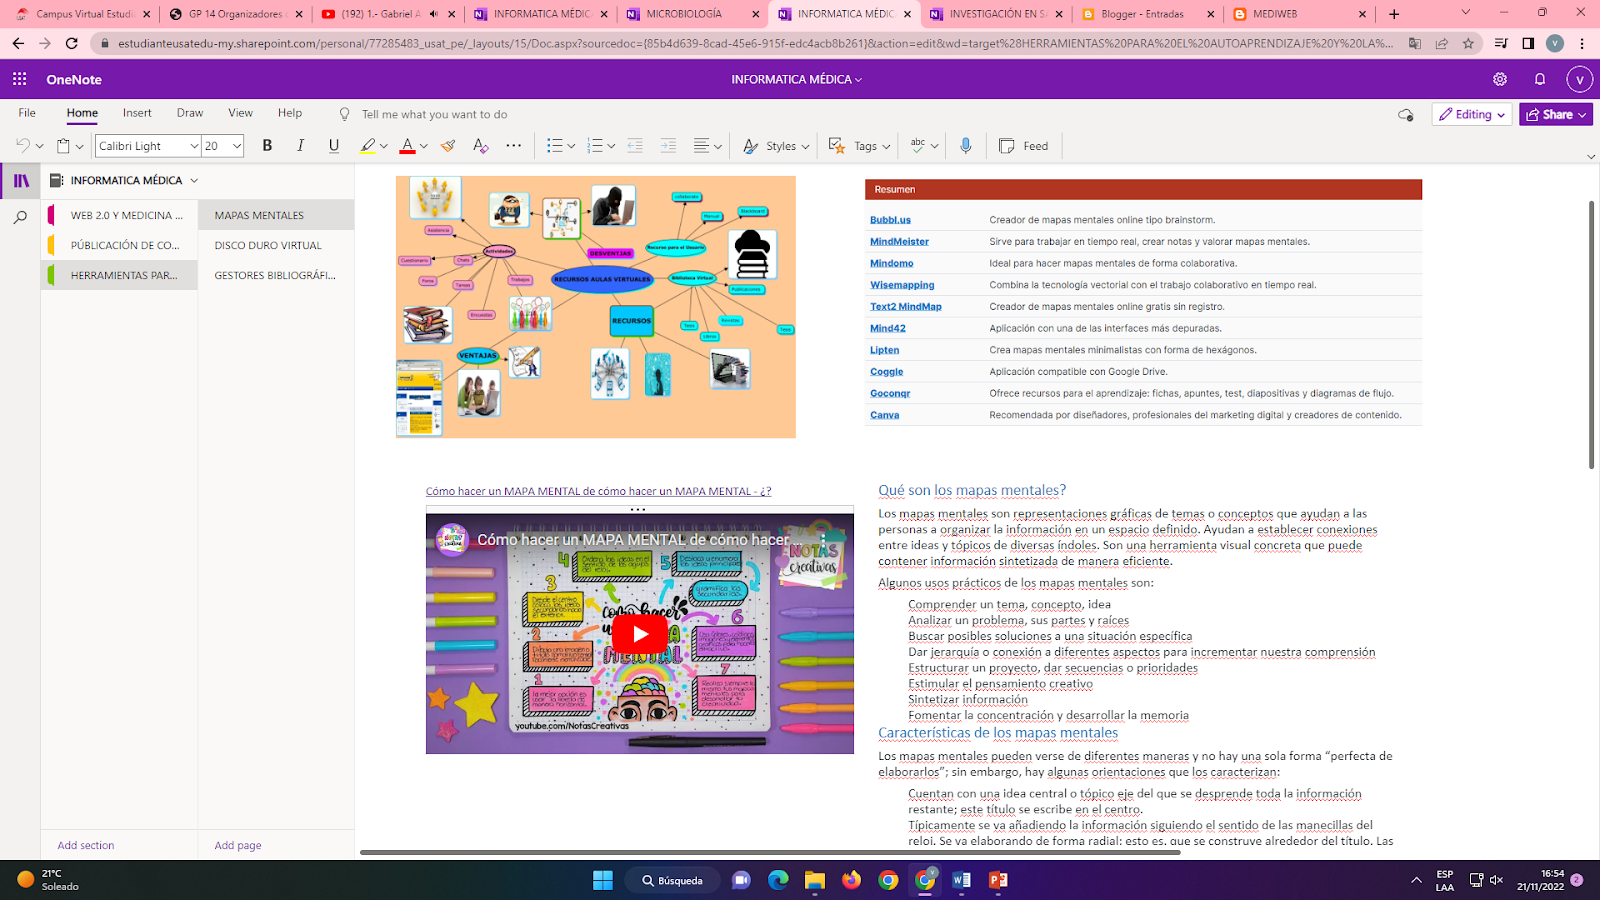
Task: Click the Undo arrow
Action: pos(22,146)
